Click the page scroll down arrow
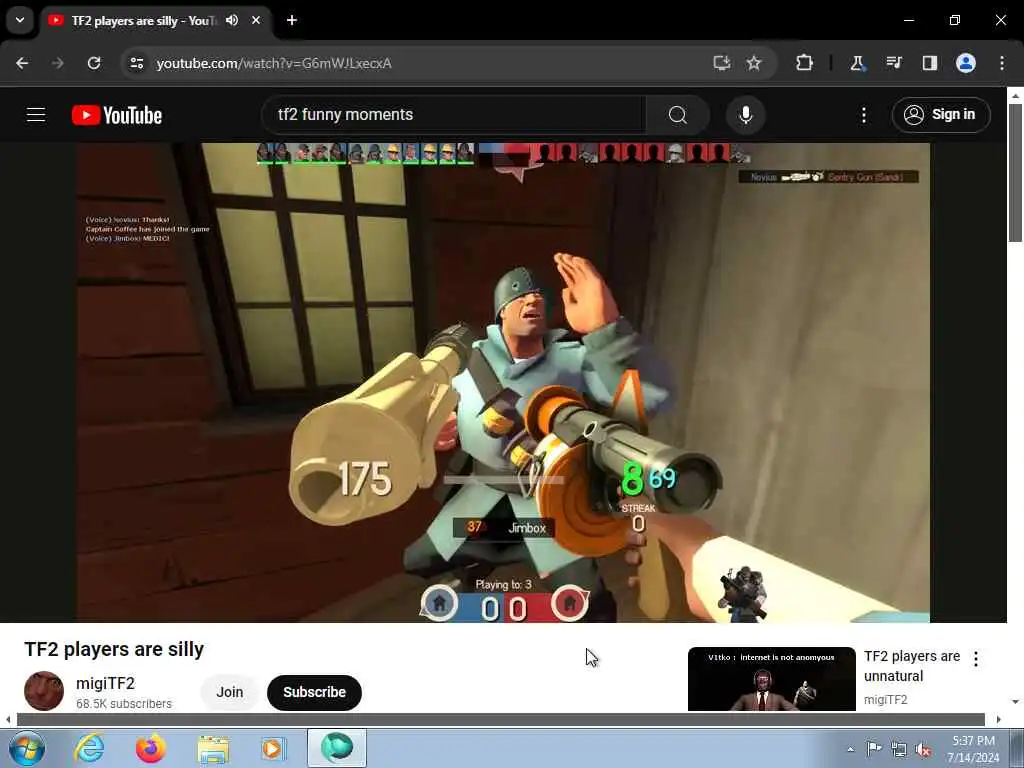1024x768 pixels. [x=1015, y=701]
